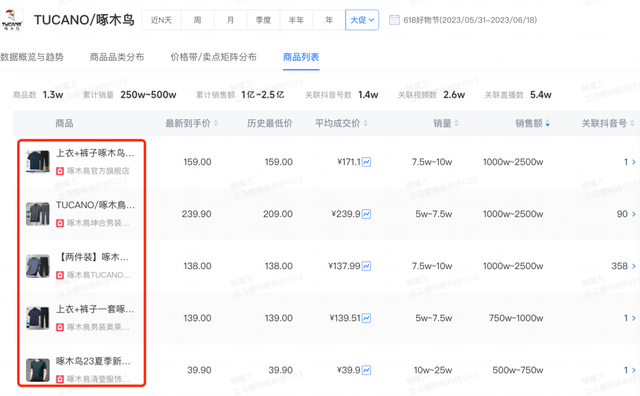This screenshot has height=396, width=640.
Task: Click revenue cell 500w~750w
Action: click(518, 370)
